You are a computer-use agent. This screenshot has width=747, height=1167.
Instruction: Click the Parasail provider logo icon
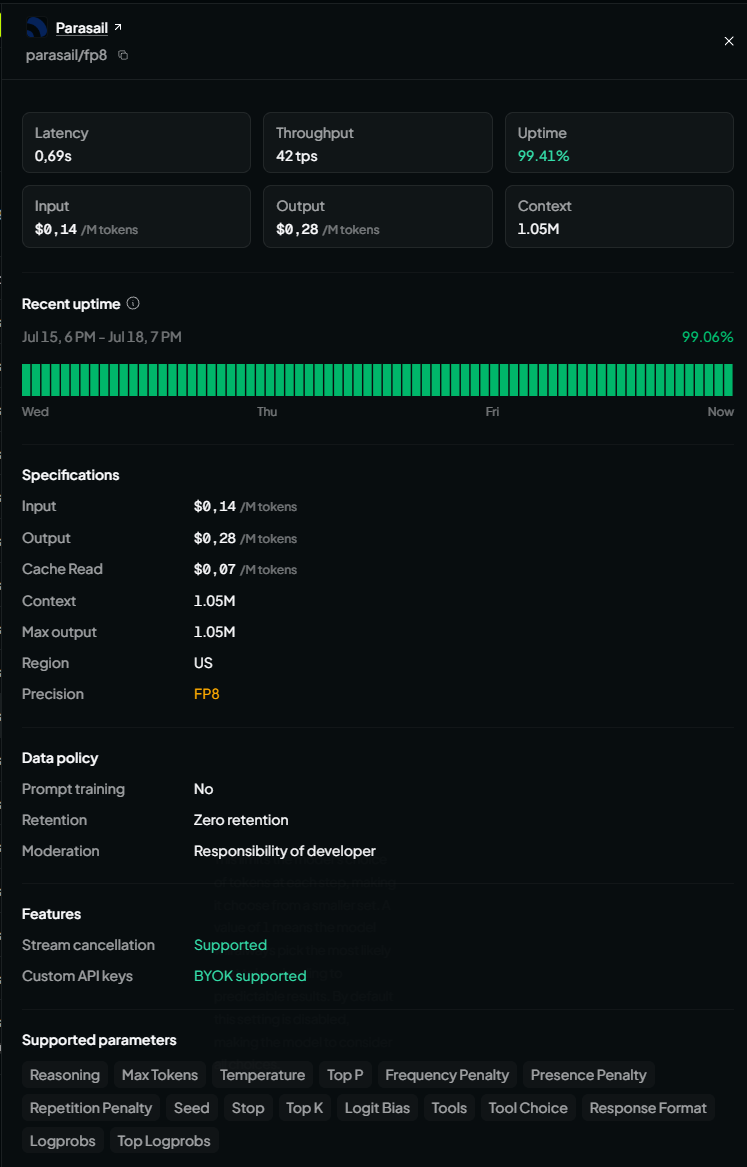click(x=36, y=28)
